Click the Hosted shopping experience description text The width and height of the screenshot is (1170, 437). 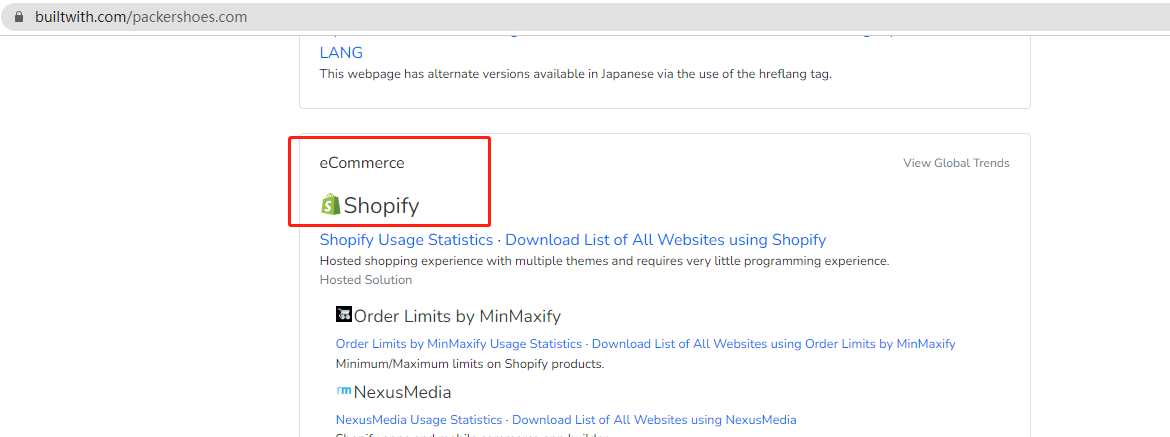[x=604, y=261]
